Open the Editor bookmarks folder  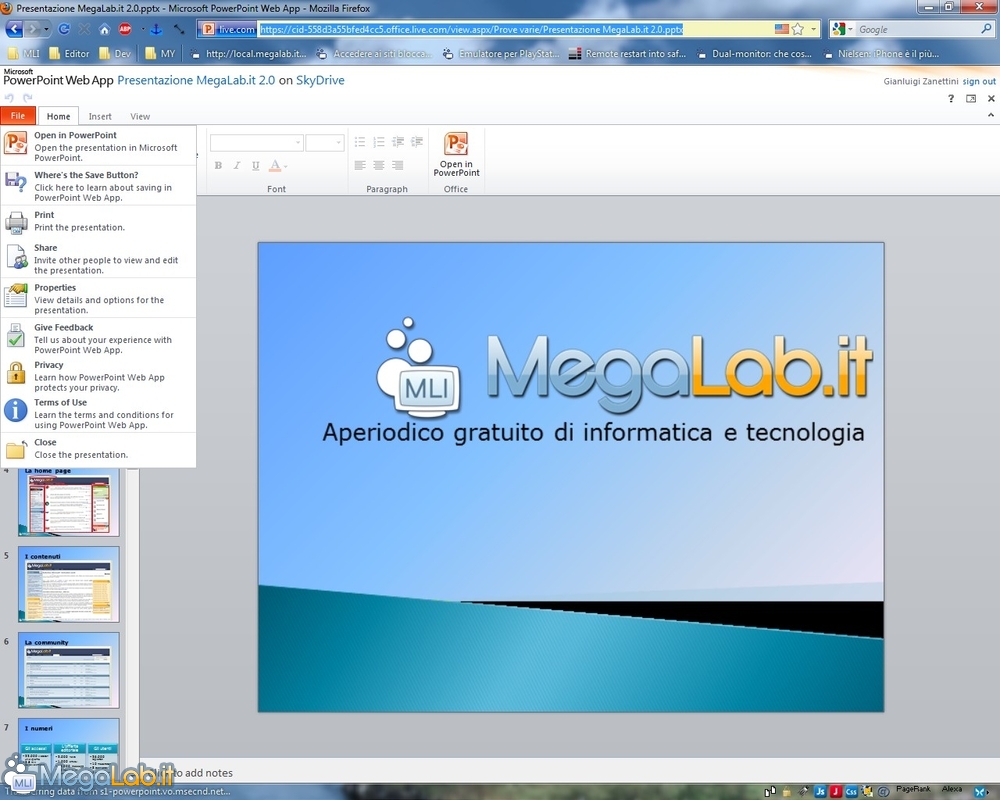(x=70, y=54)
